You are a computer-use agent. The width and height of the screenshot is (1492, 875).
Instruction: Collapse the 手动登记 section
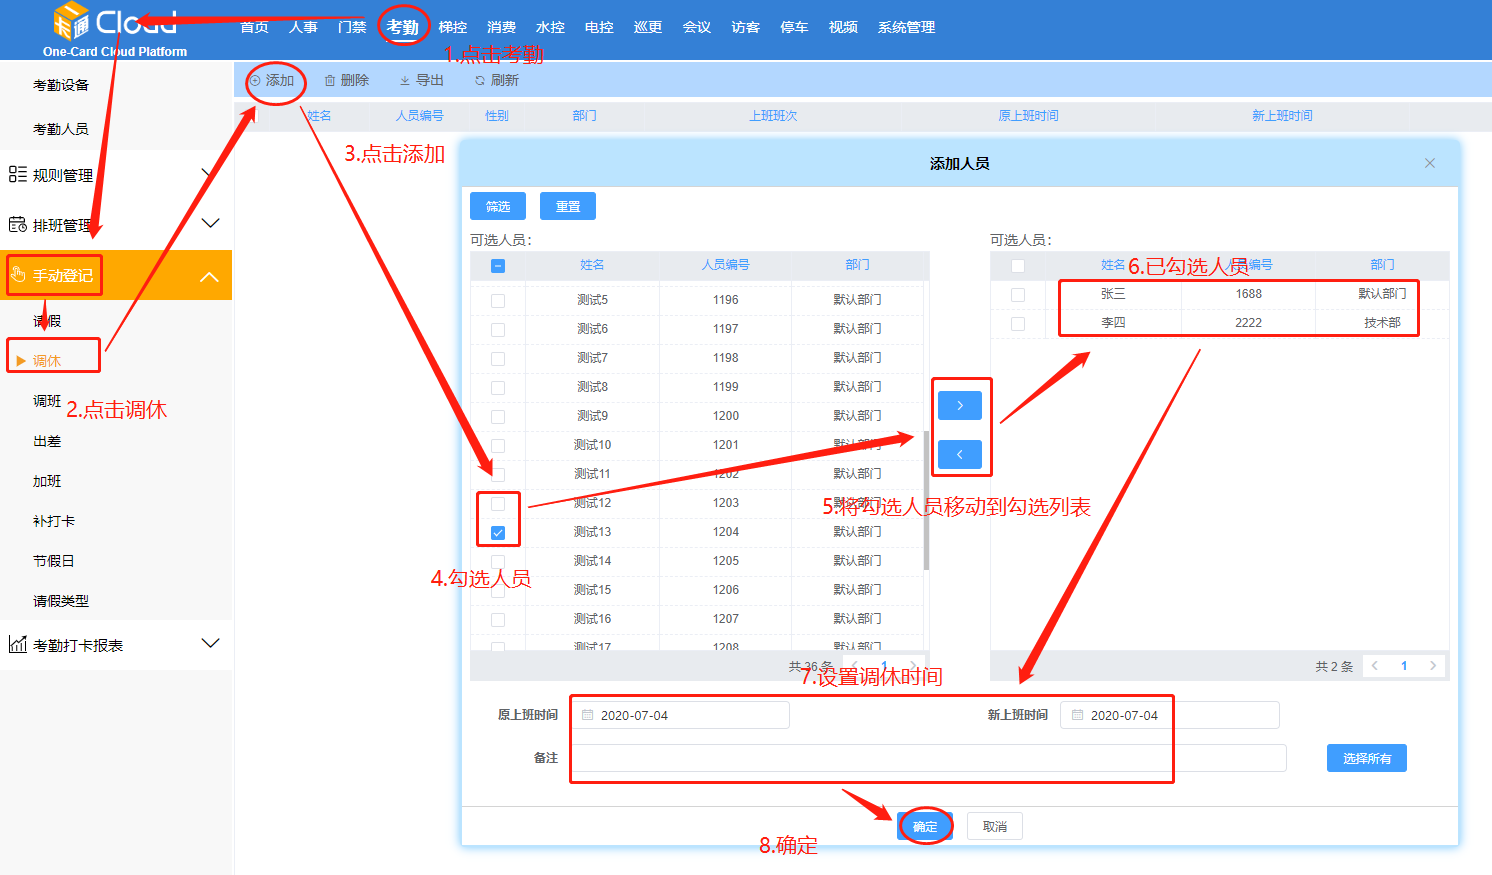[x=209, y=275]
